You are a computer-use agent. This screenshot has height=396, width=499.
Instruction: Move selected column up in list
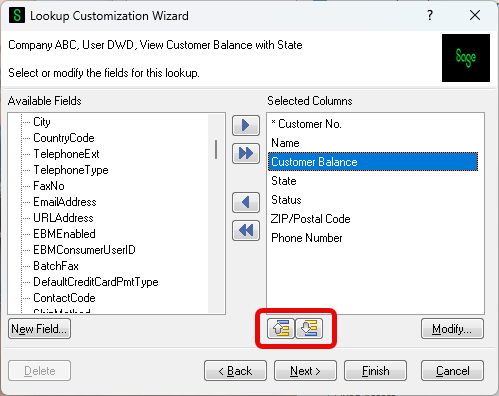[281, 329]
